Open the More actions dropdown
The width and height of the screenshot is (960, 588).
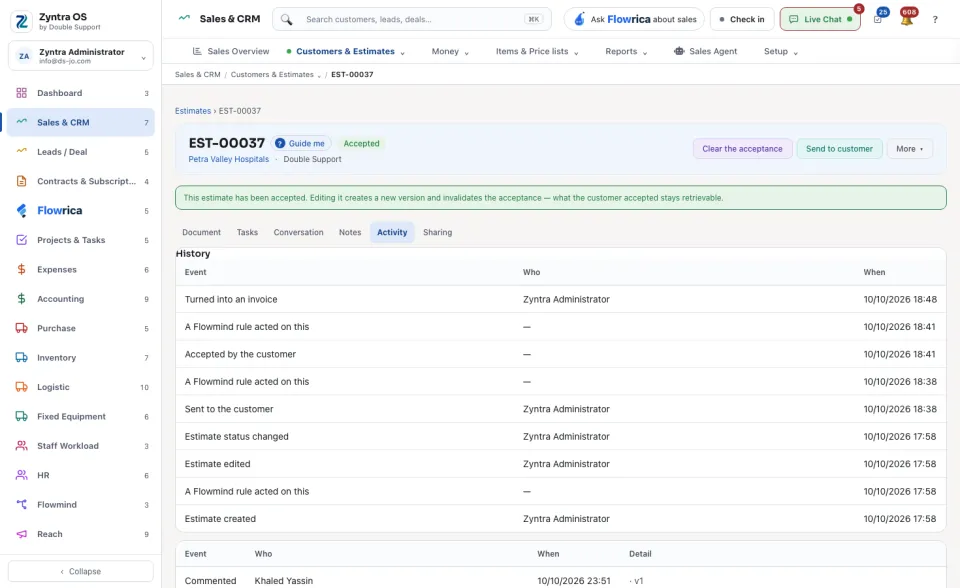click(x=909, y=149)
